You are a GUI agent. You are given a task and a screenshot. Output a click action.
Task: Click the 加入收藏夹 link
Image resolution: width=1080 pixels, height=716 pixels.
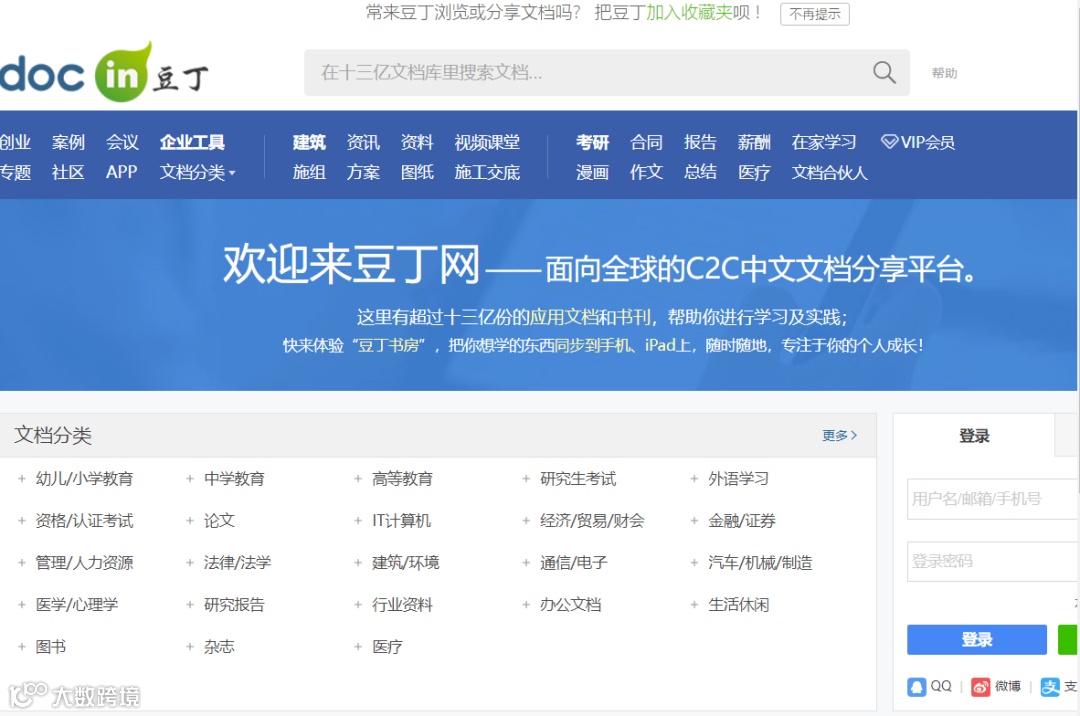(689, 13)
